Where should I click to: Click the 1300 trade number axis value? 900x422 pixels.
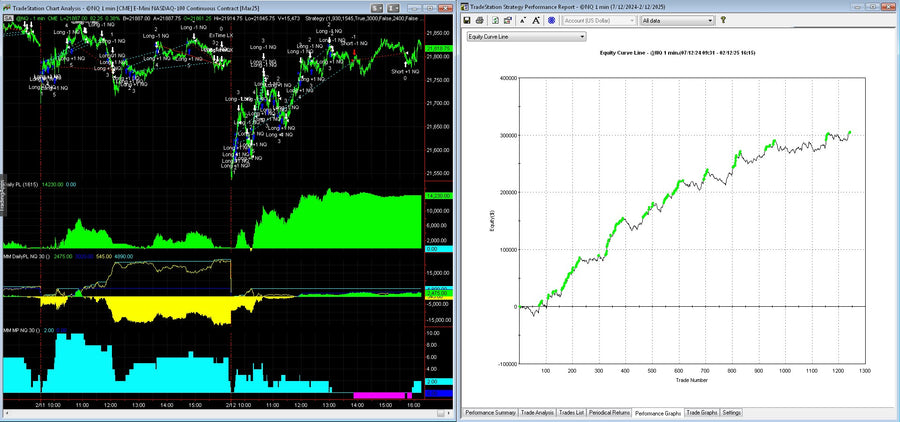866,371
